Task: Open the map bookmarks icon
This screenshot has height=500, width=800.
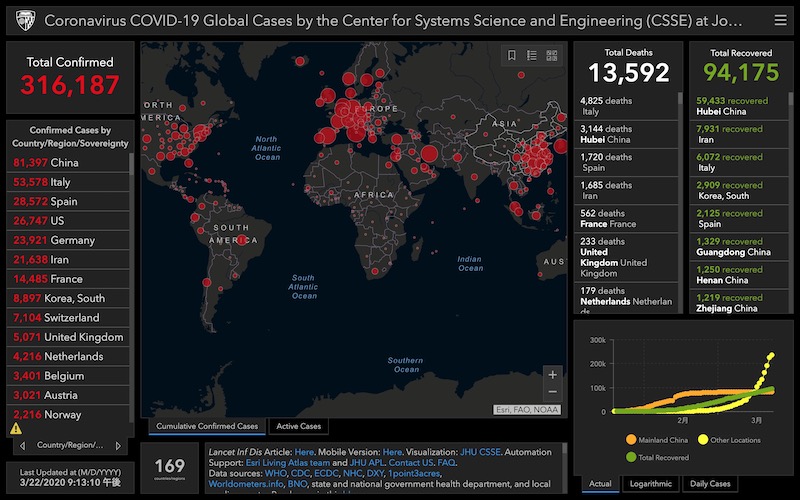Action: pos(512,56)
